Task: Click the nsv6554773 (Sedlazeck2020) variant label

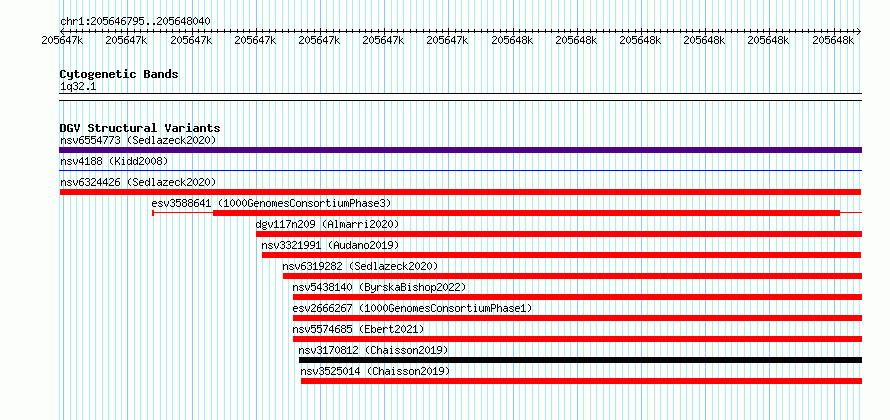Action: [x=138, y=140]
